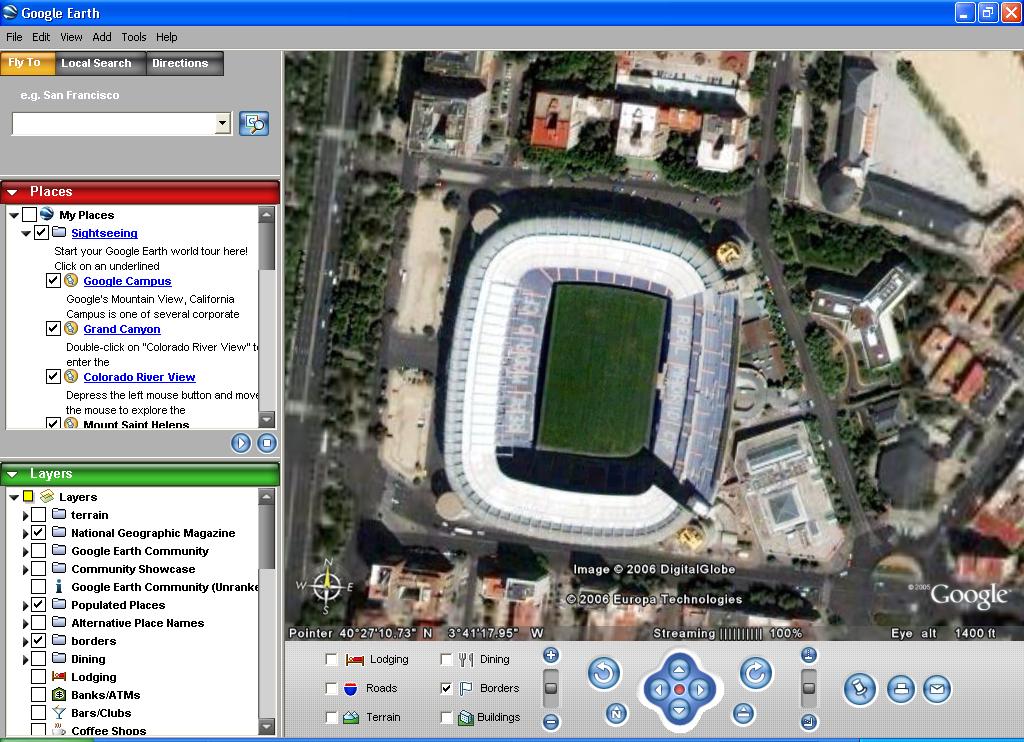
Task: Pan the view down arrow
Action: point(679,710)
